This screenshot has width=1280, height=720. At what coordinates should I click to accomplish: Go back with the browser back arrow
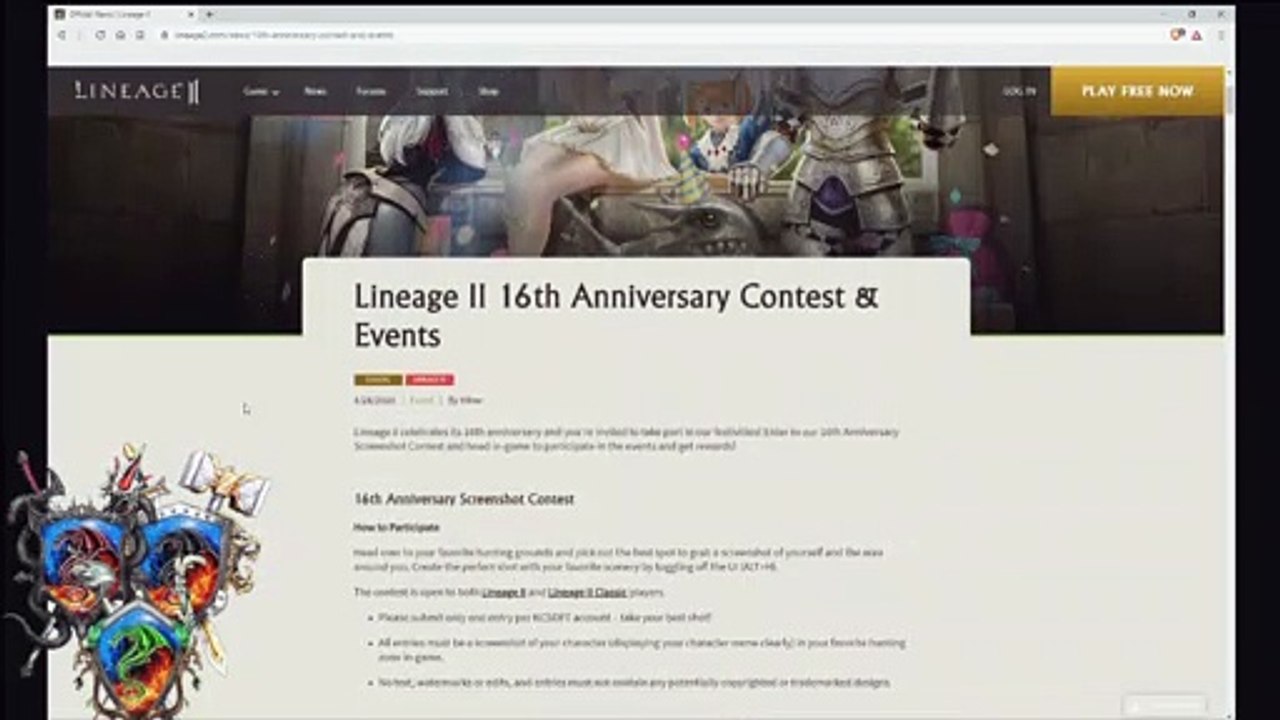(62, 34)
